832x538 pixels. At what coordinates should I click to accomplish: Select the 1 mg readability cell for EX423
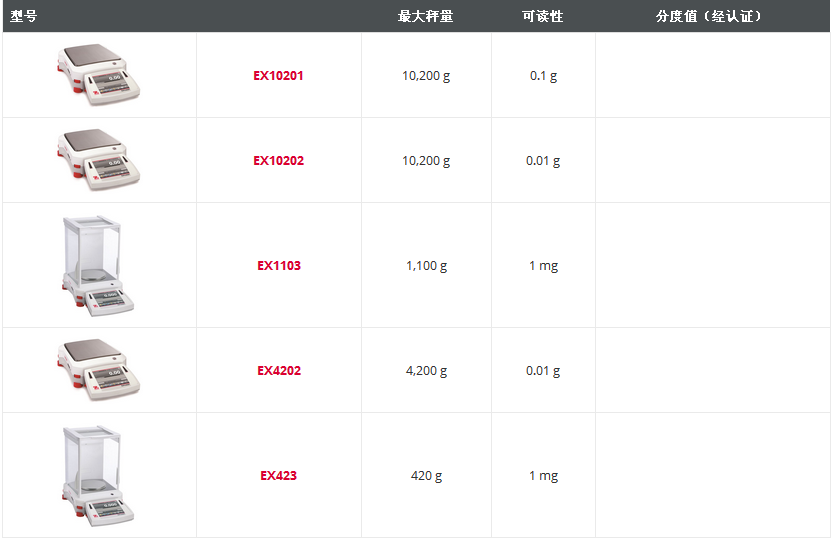point(543,476)
